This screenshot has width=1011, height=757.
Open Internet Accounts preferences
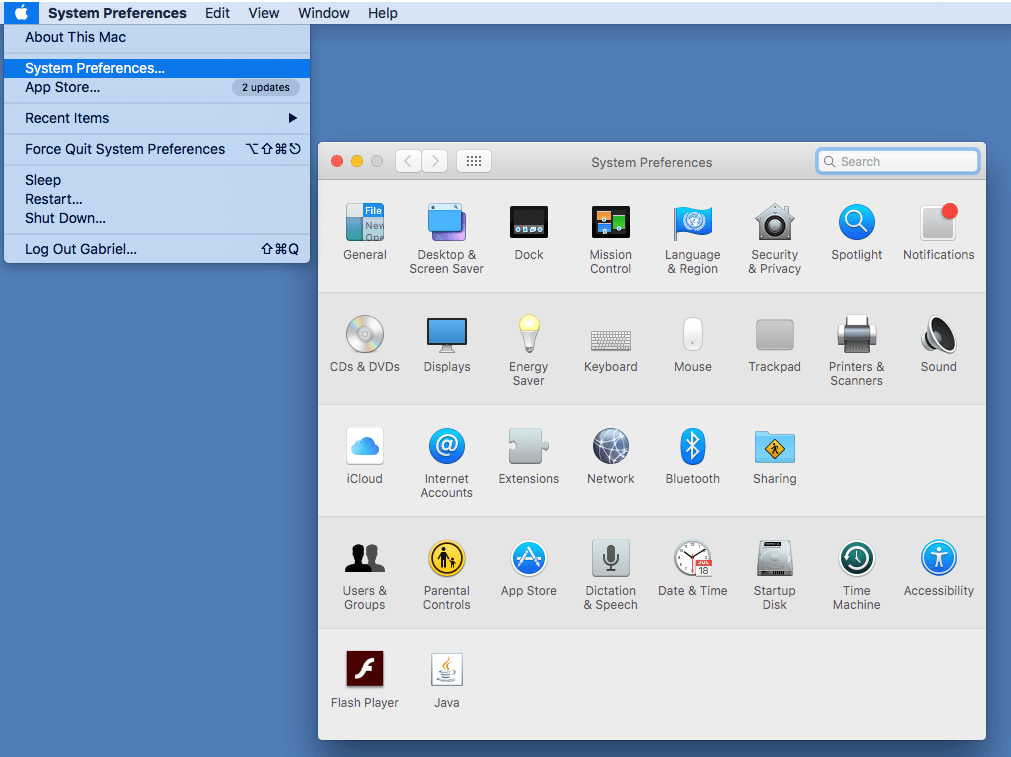(x=447, y=462)
